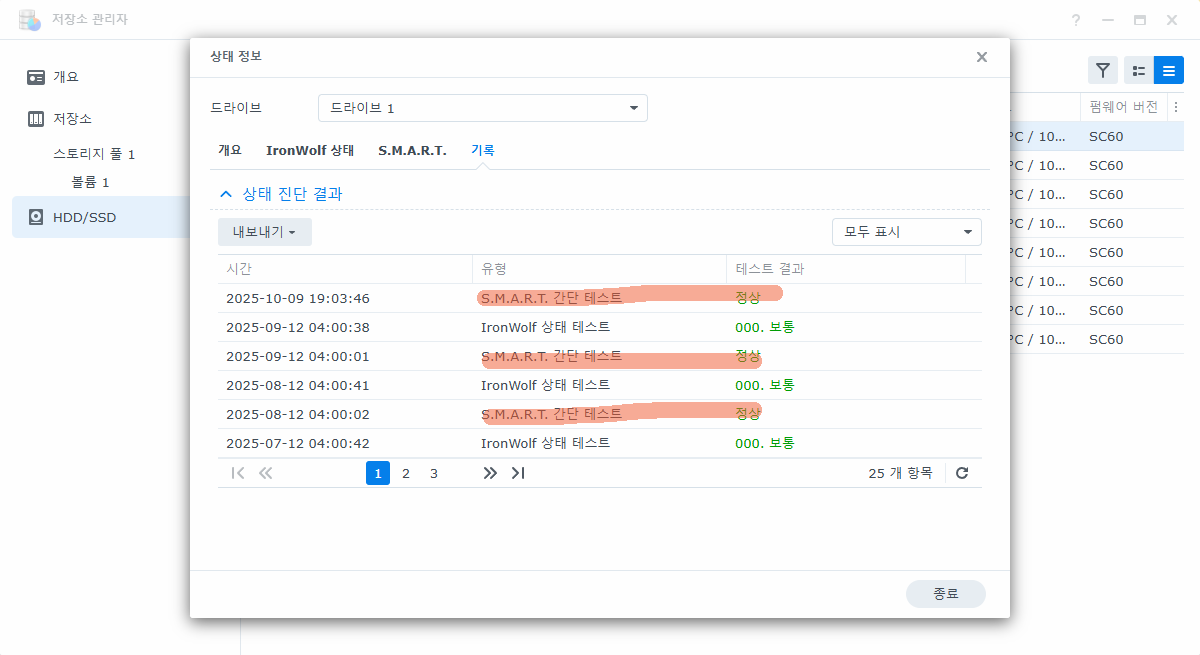Go to page 2 of the records

406,473
